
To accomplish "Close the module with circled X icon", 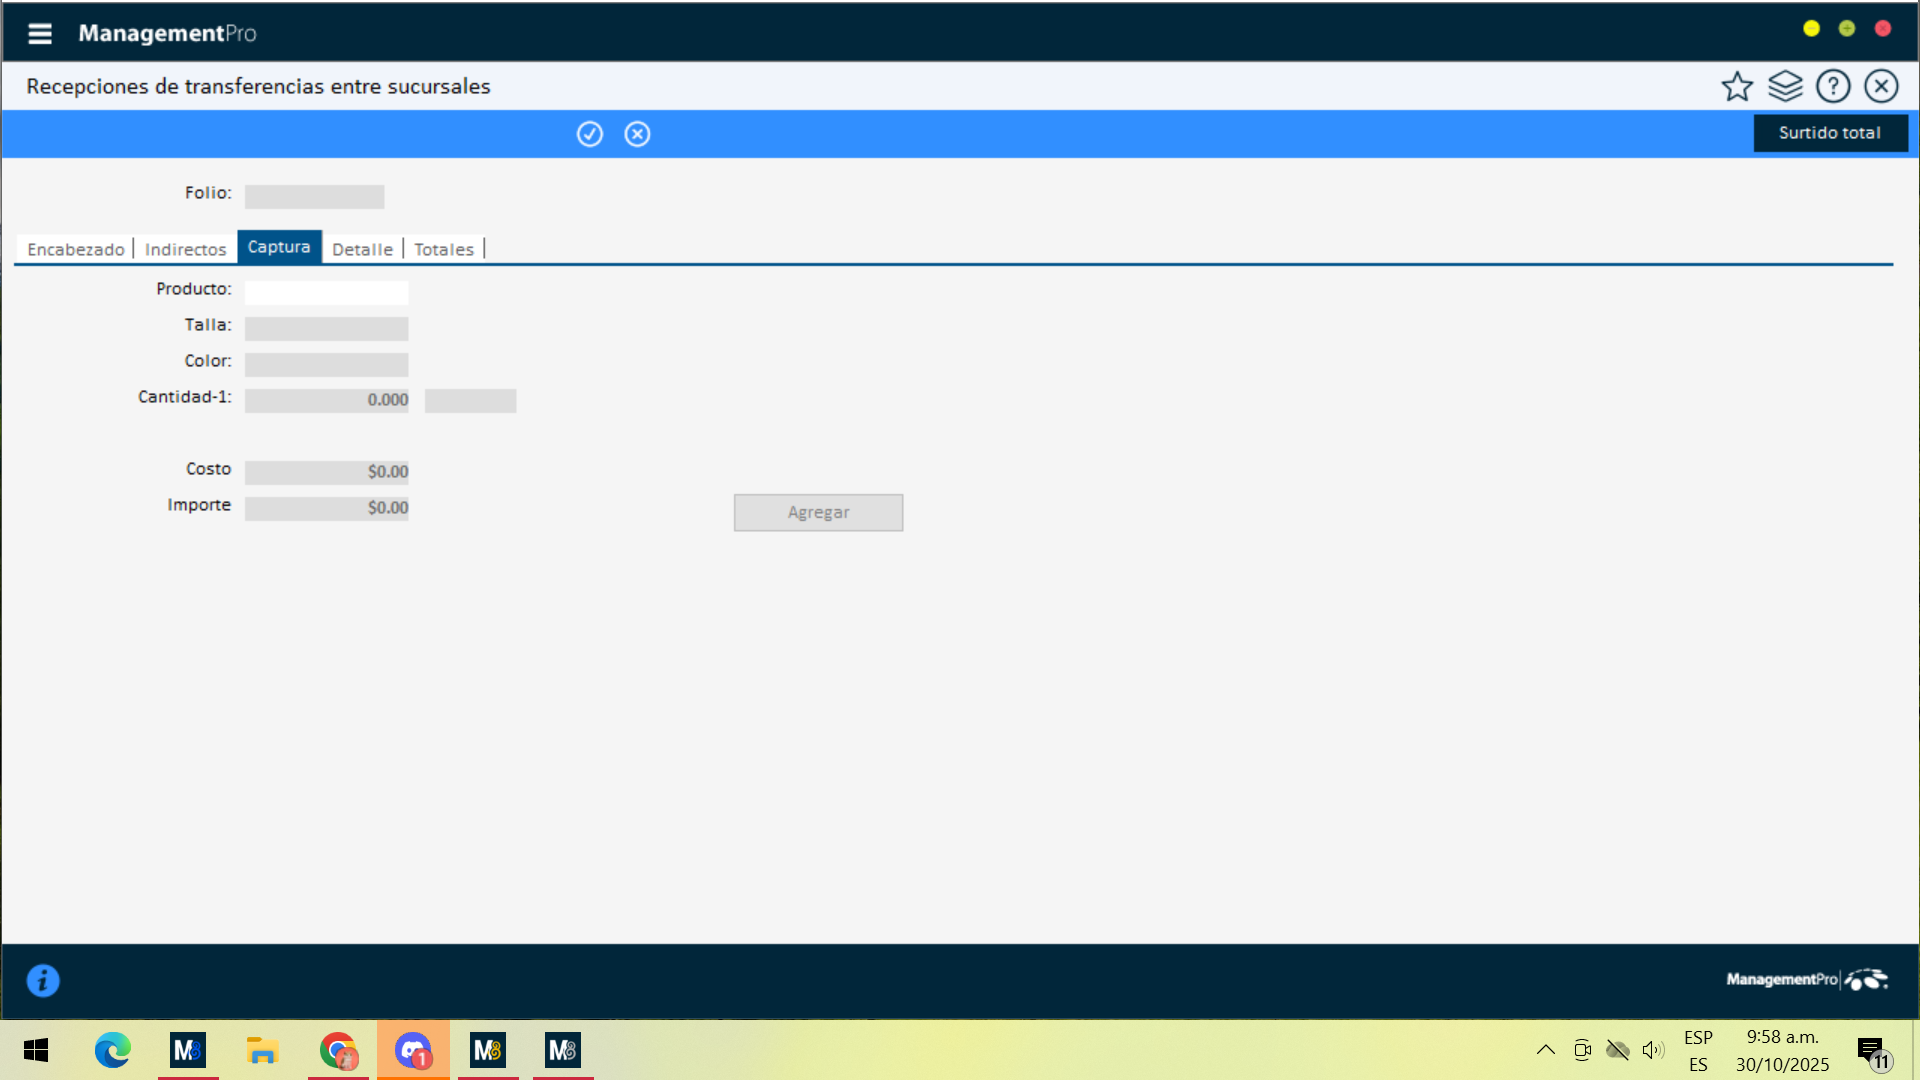I will [1881, 87].
